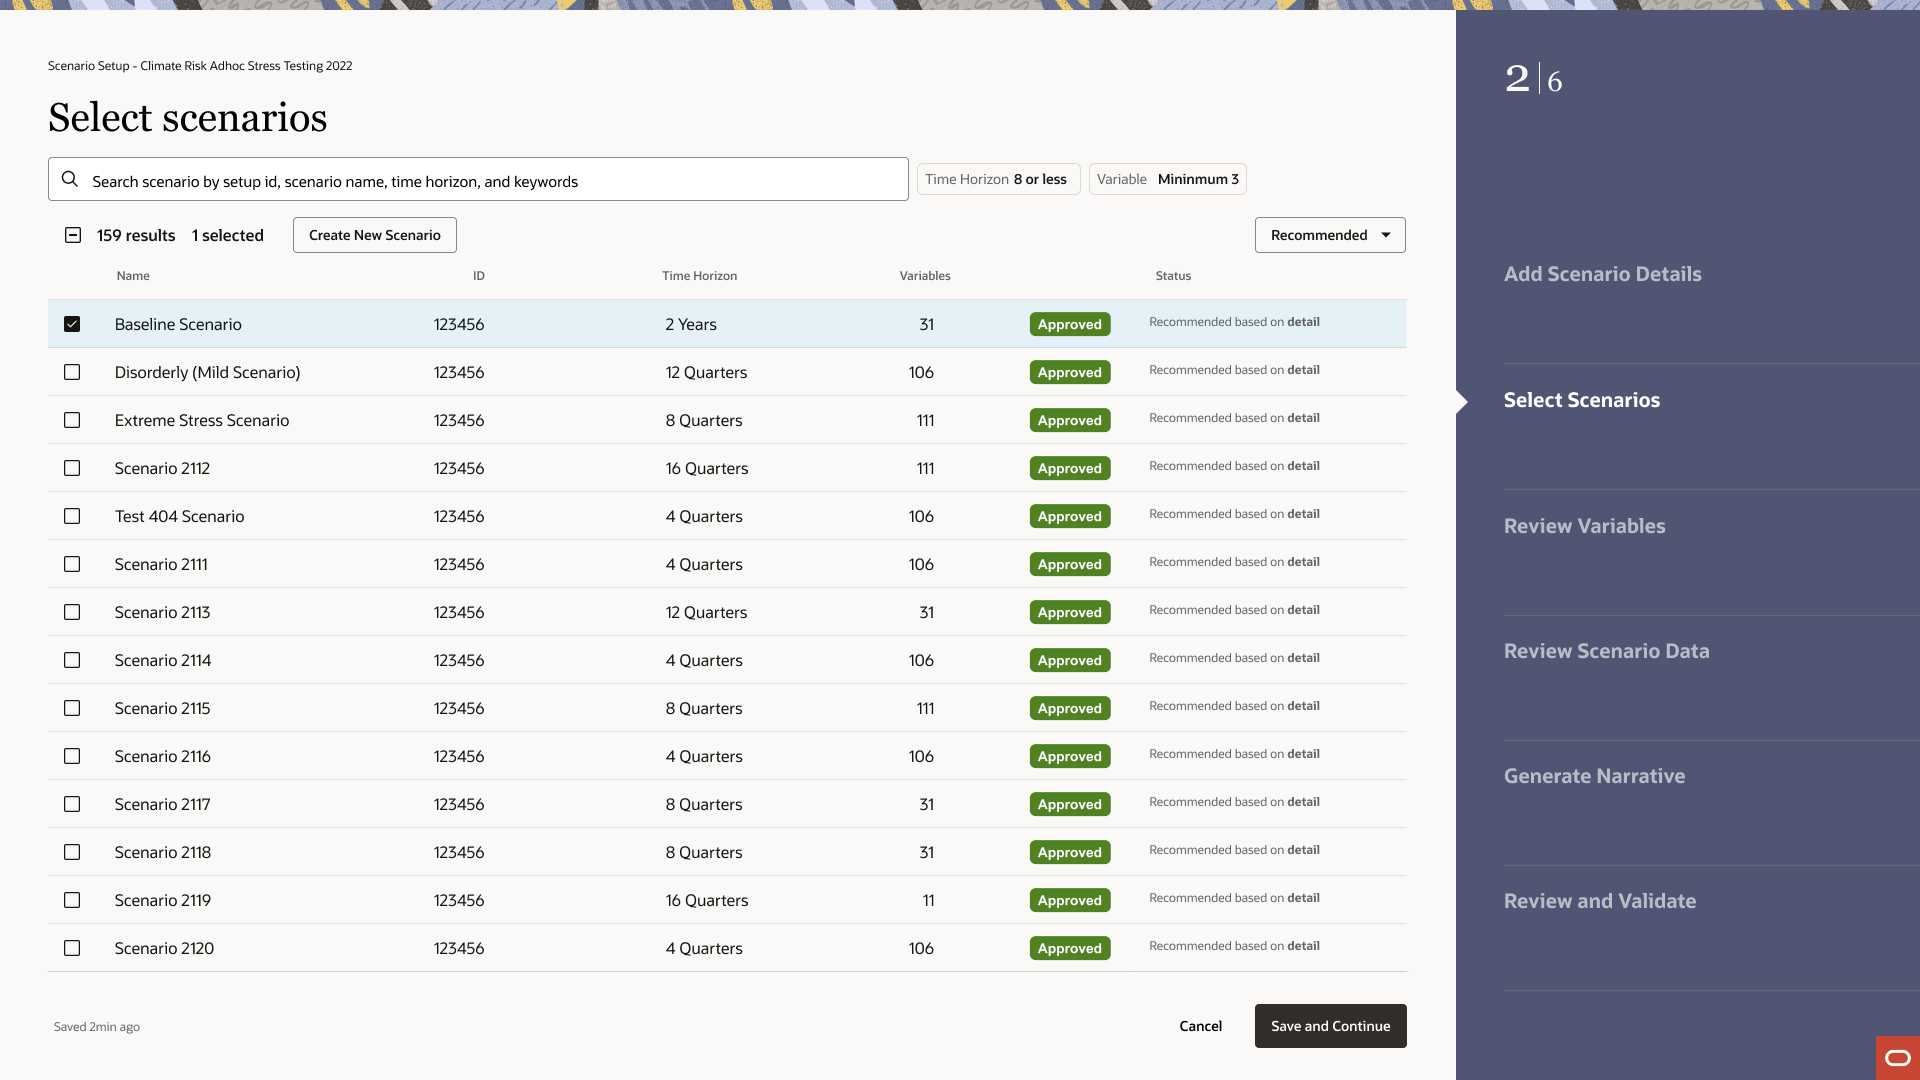Open the Oracle assistant icon
This screenshot has width=1920, height=1080.
point(1897,1058)
